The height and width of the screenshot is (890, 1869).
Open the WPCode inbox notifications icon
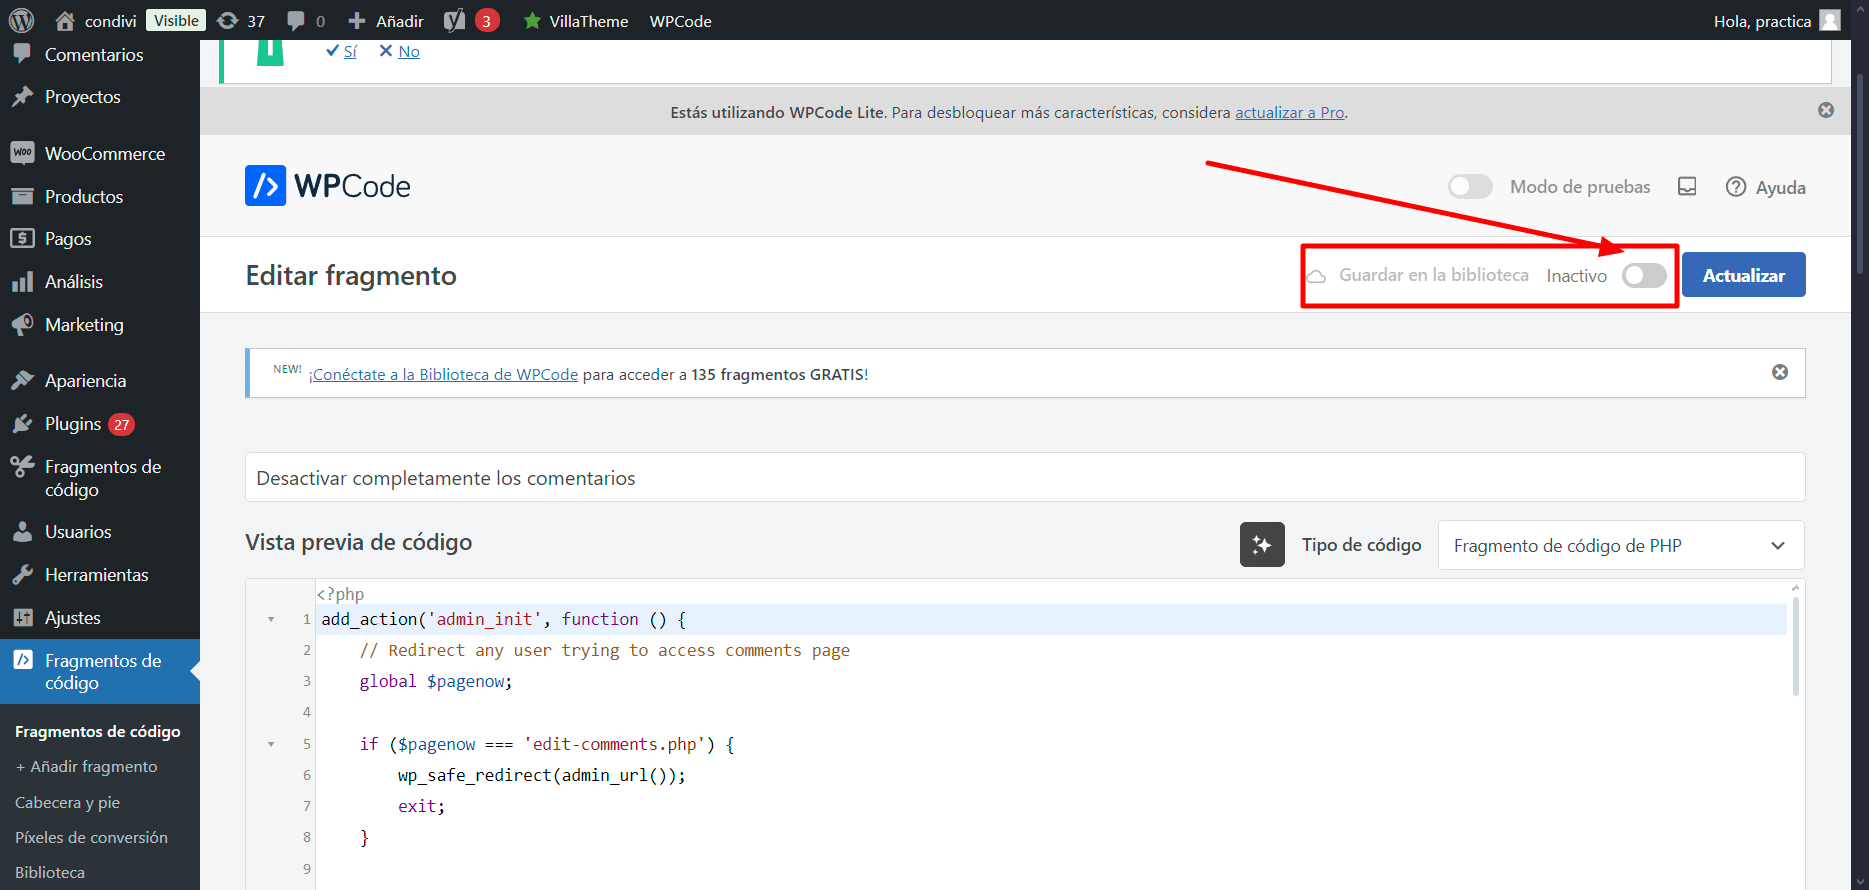point(1687,187)
